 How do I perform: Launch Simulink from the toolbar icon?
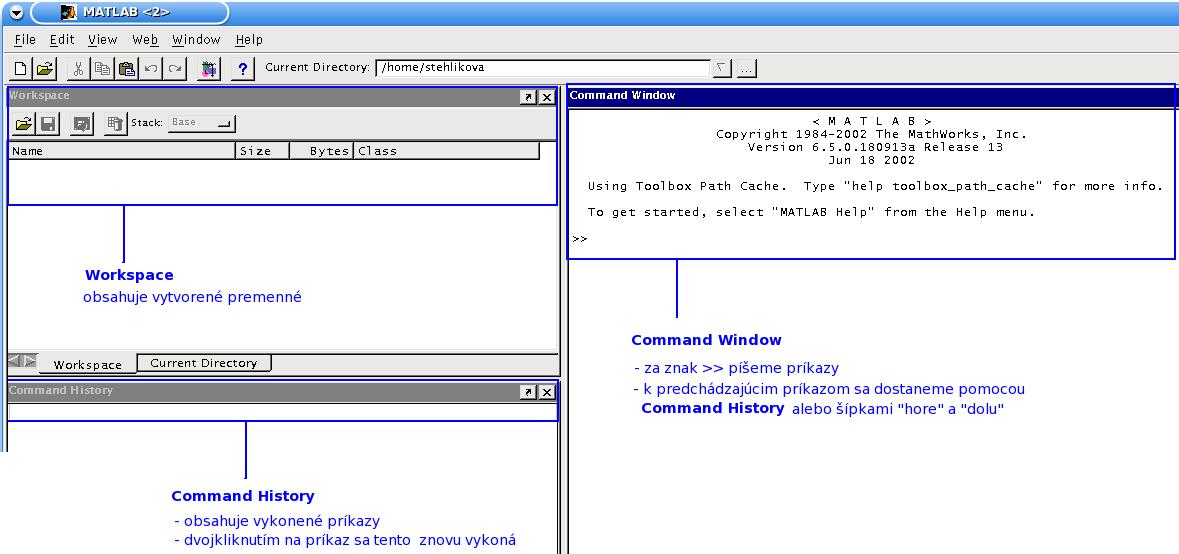point(208,69)
